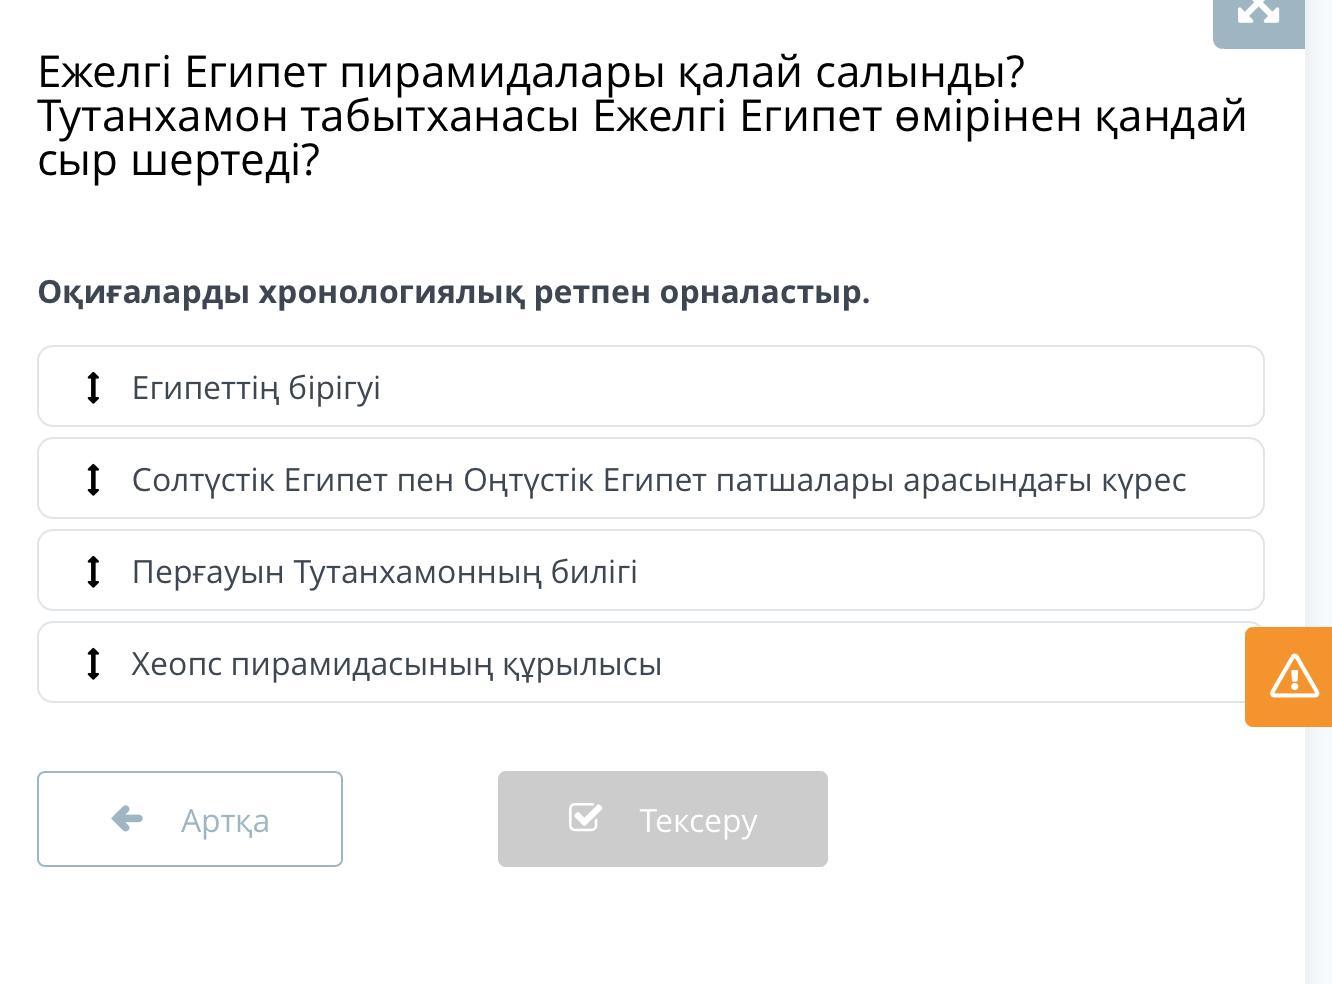1332x984 pixels.
Task: Click the question title about Egyptian pyramids
Action: pyautogui.click(x=642, y=116)
